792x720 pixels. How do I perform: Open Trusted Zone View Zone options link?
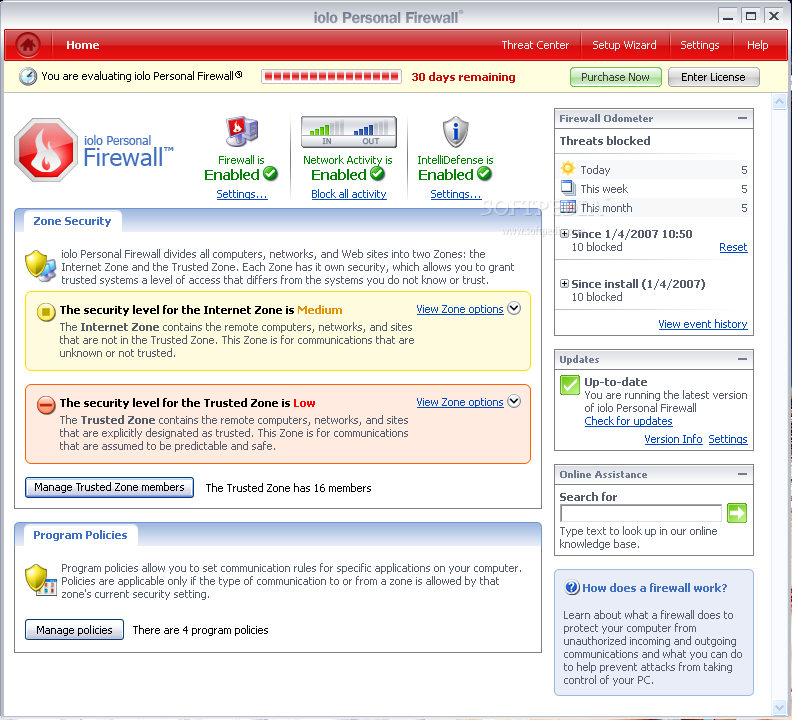click(x=460, y=402)
